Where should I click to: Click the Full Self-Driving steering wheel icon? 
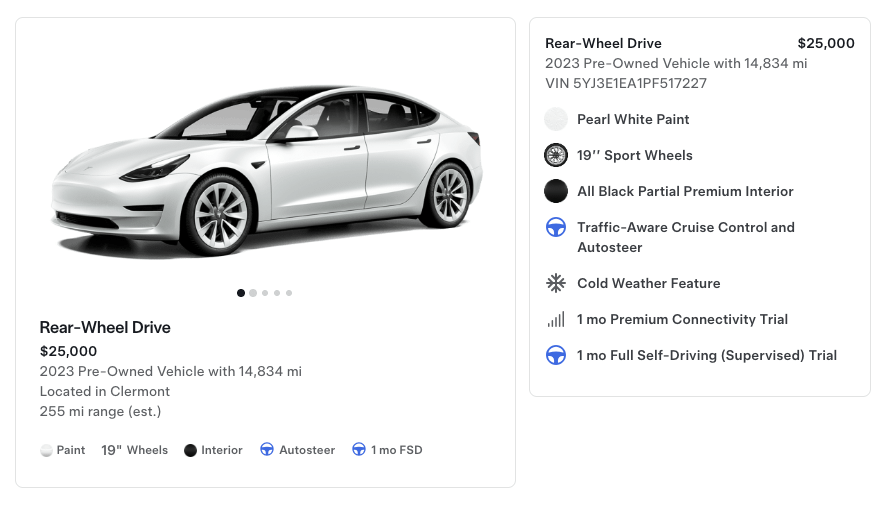tap(556, 355)
